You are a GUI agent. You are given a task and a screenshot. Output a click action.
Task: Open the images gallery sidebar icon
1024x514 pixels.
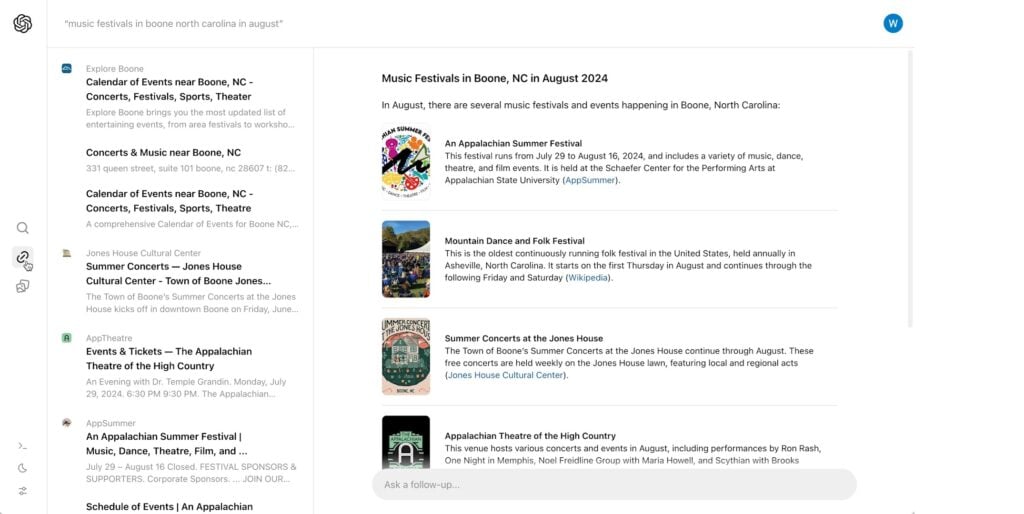click(23, 286)
